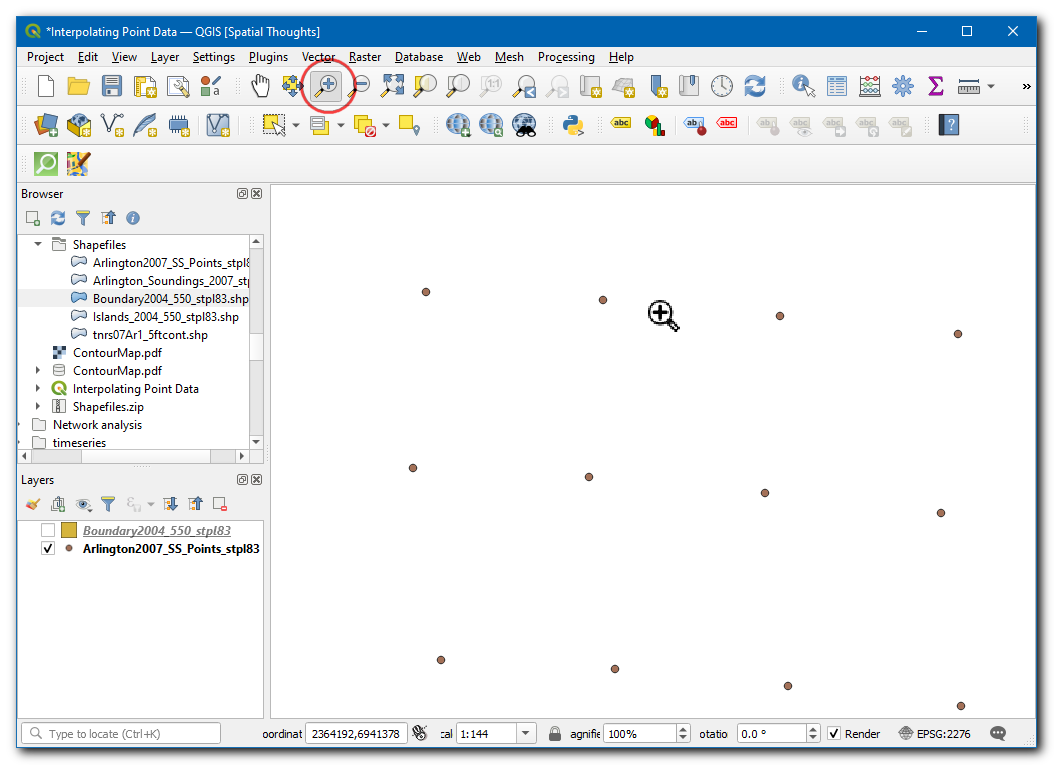Open the Project menu

[45, 57]
